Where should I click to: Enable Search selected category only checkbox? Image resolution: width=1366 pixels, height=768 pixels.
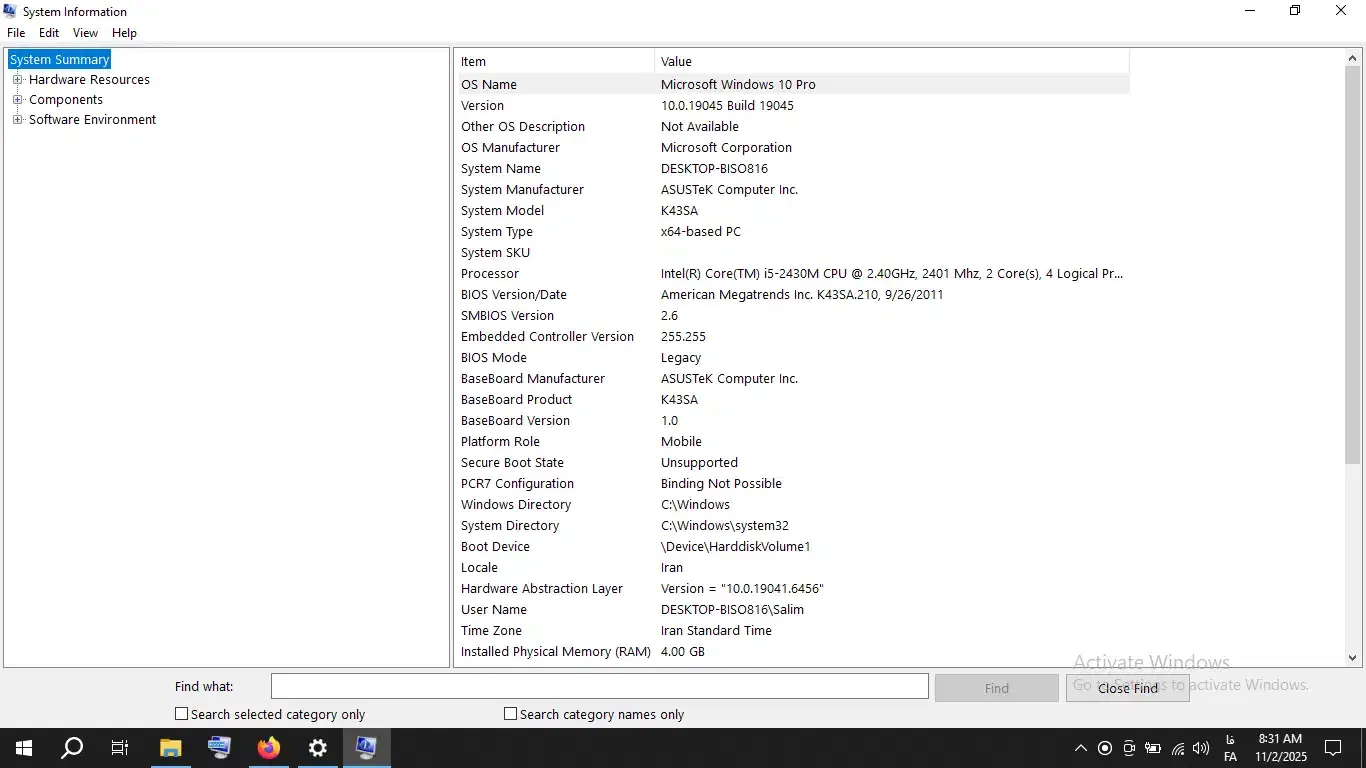(182, 714)
